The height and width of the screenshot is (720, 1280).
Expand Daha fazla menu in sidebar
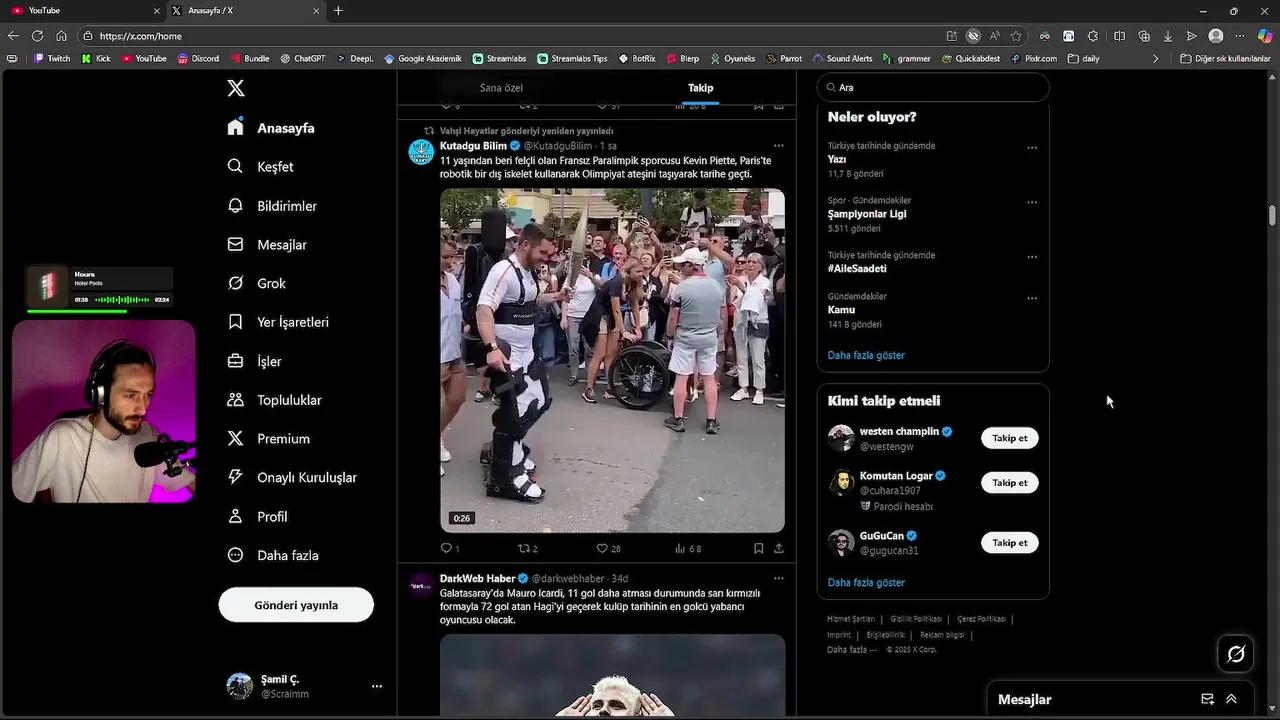(x=272, y=555)
